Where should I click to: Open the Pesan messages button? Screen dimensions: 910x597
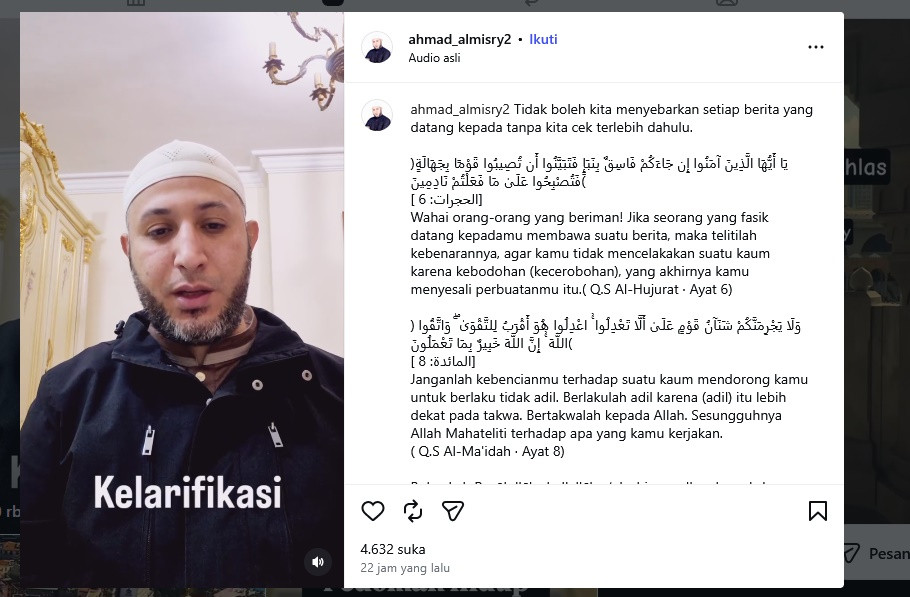(x=876, y=553)
